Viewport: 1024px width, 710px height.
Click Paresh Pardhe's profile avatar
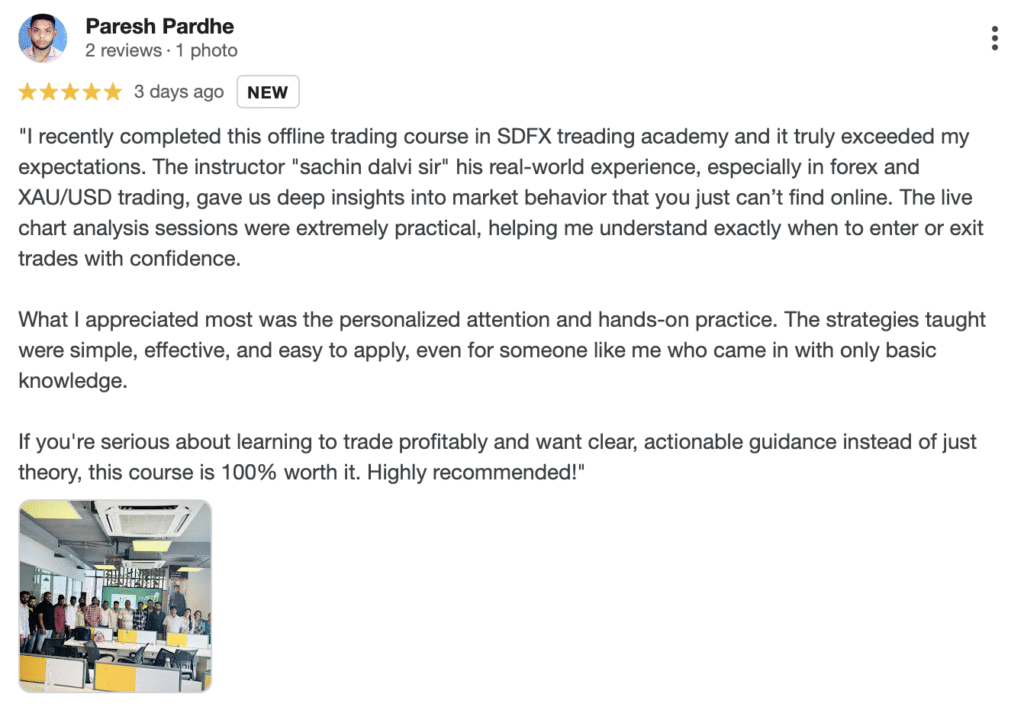pos(43,38)
